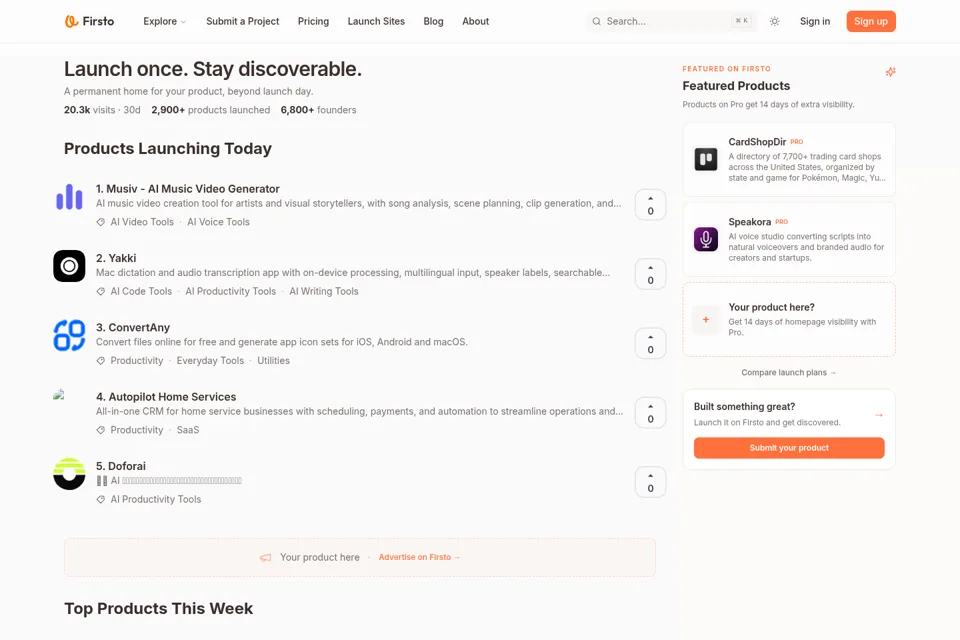Screen dimensions: 960x640
Task: Click the tag icon in Autopilot row
Action: coord(100,430)
